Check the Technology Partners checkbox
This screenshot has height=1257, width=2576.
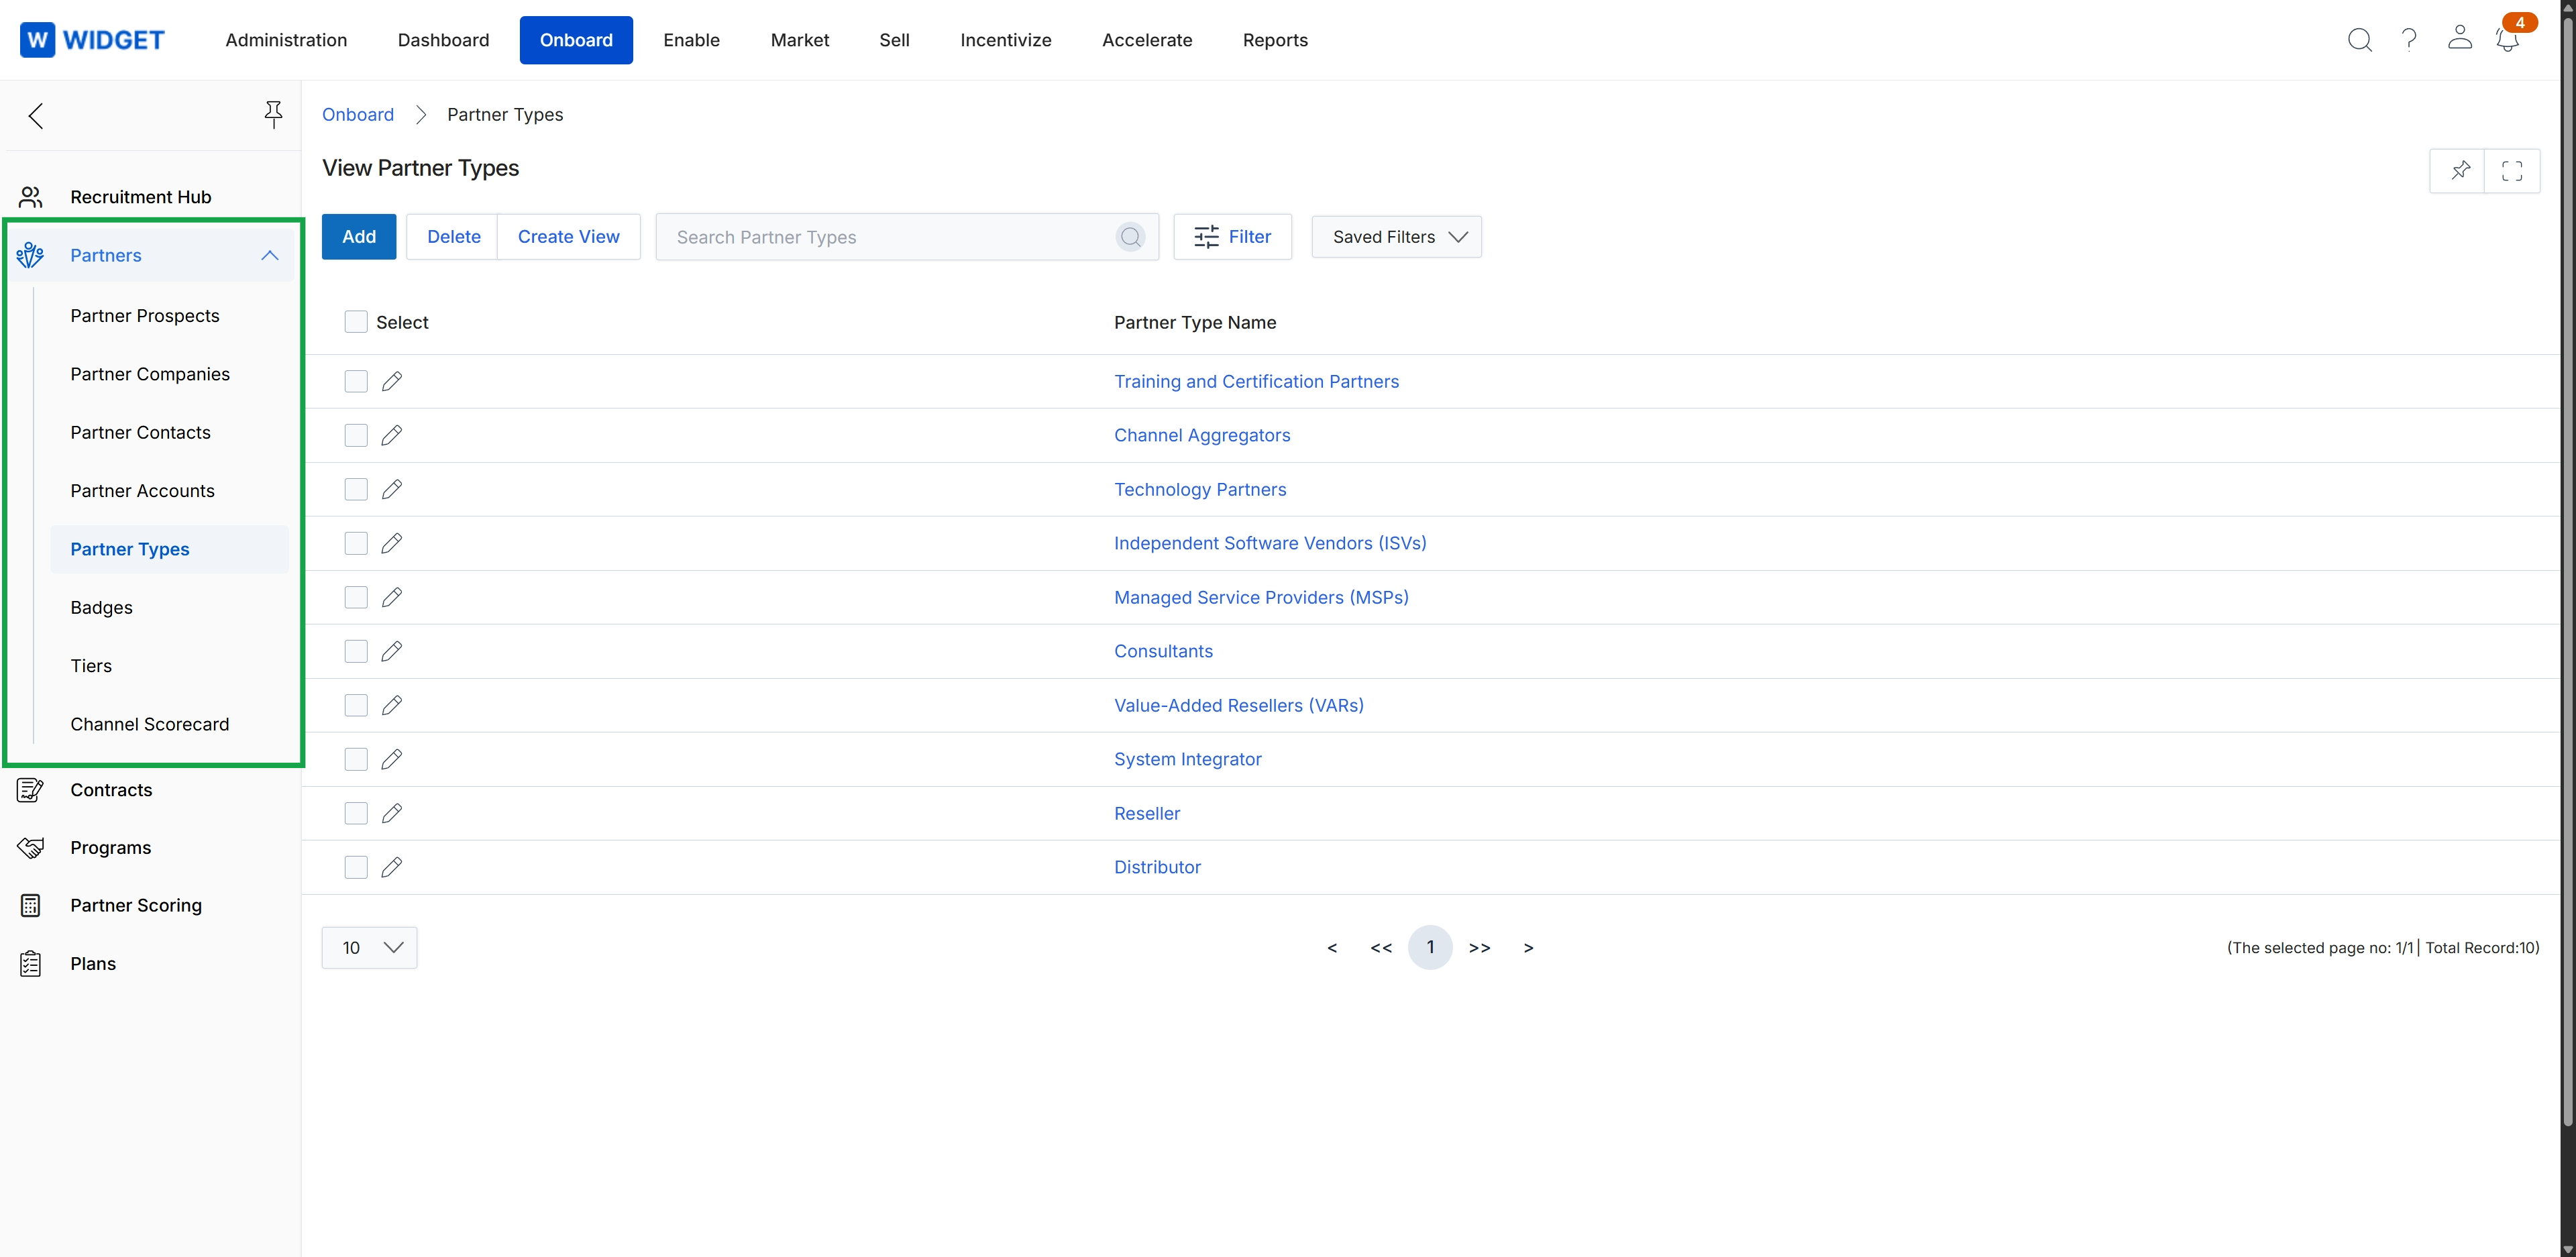click(x=356, y=489)
